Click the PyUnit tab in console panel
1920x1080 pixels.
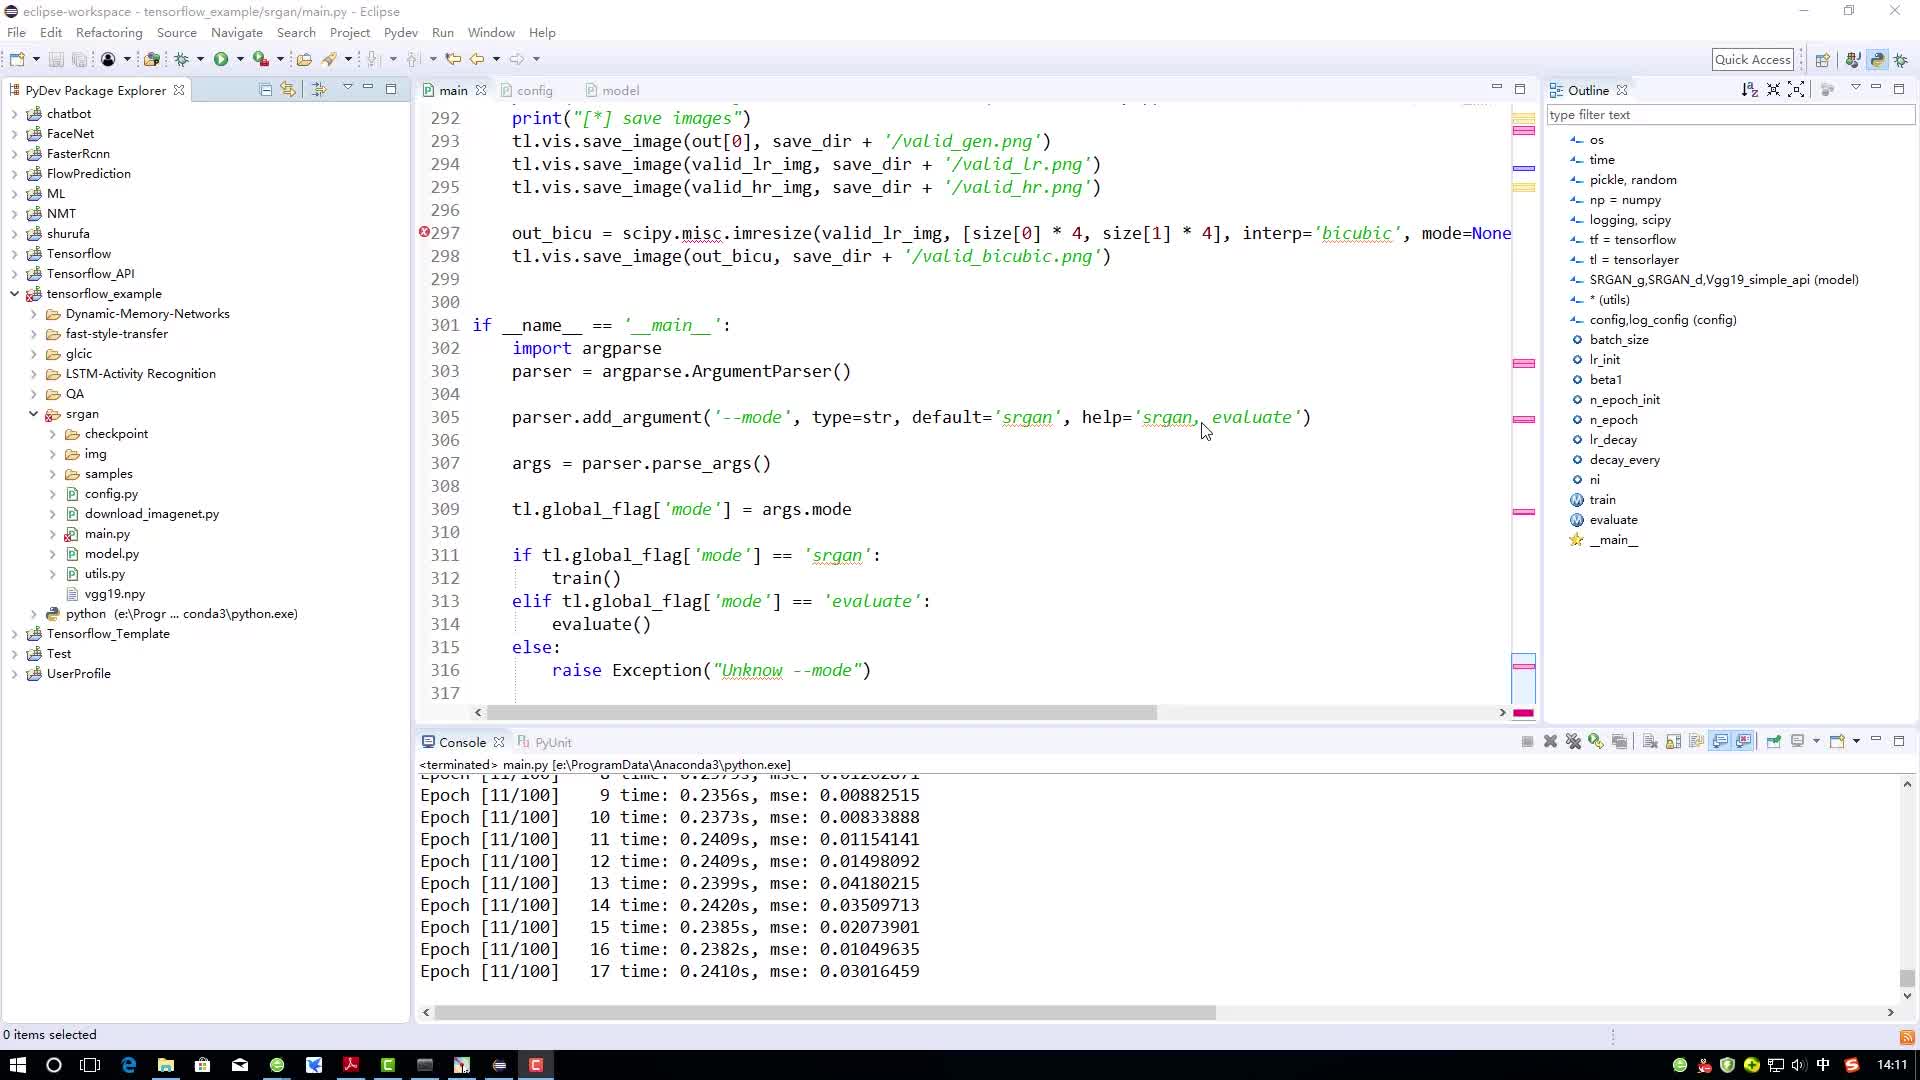point(551,741)
